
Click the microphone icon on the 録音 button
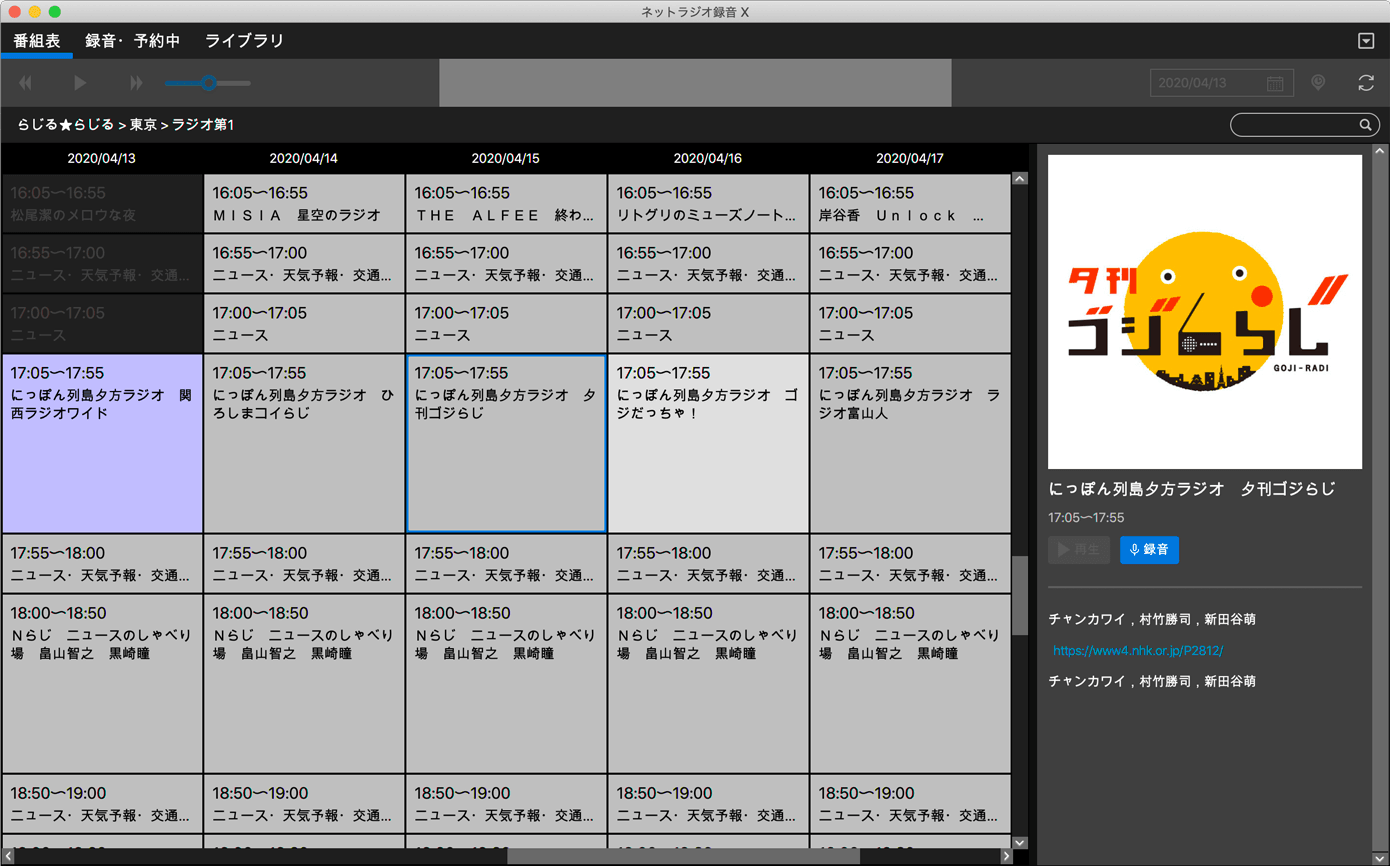click(x=1133, y=549)
